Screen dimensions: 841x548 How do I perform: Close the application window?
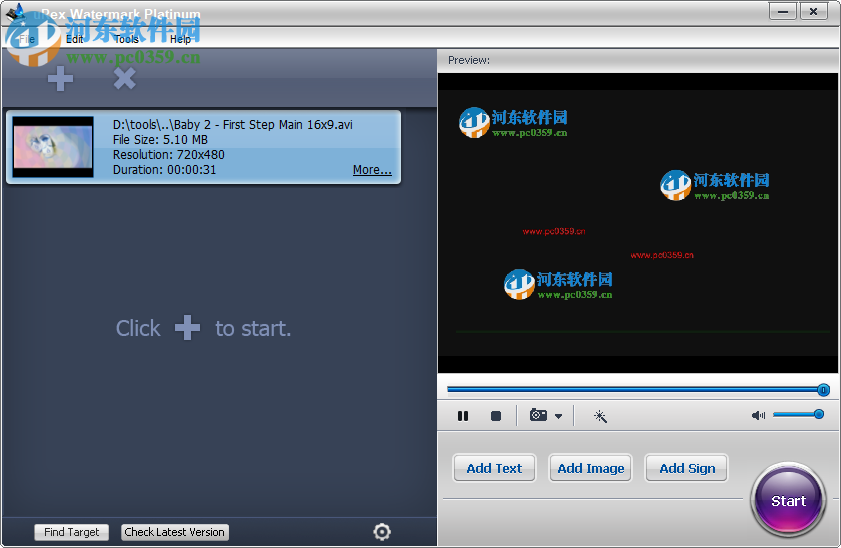814,11
